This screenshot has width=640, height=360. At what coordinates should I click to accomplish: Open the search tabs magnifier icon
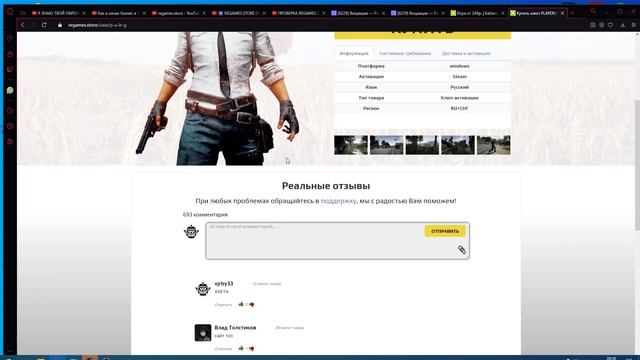[593, 11]
